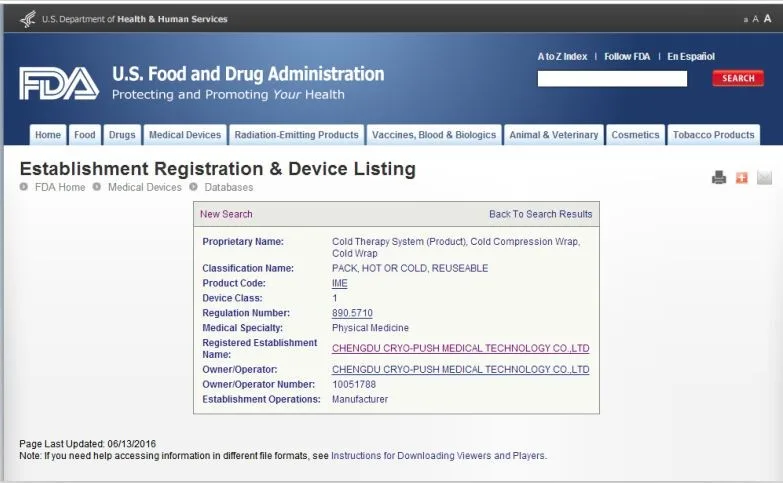Click 'Physical Medicine' specialty value
The width and height of the screenshot is (783, 483).
pyautogui.click(x=371, y=328)
